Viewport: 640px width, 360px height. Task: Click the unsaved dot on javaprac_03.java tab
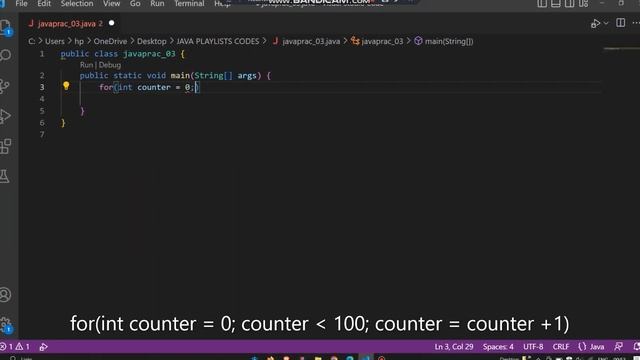pos(111,23)
